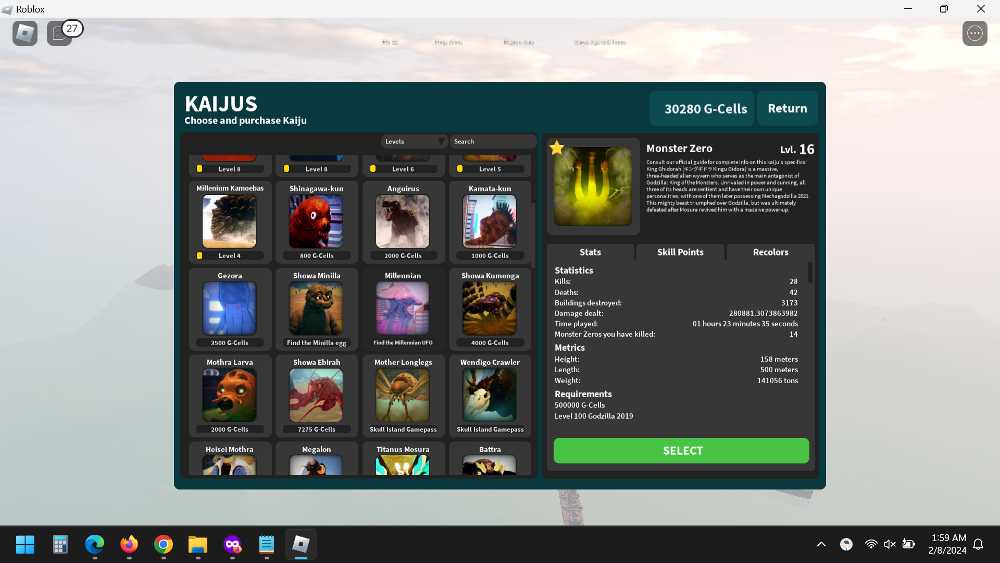Open the three-dots options icon at top right
The height and width of the screenshot is (563, 1000).
click(x=974, y=33)
